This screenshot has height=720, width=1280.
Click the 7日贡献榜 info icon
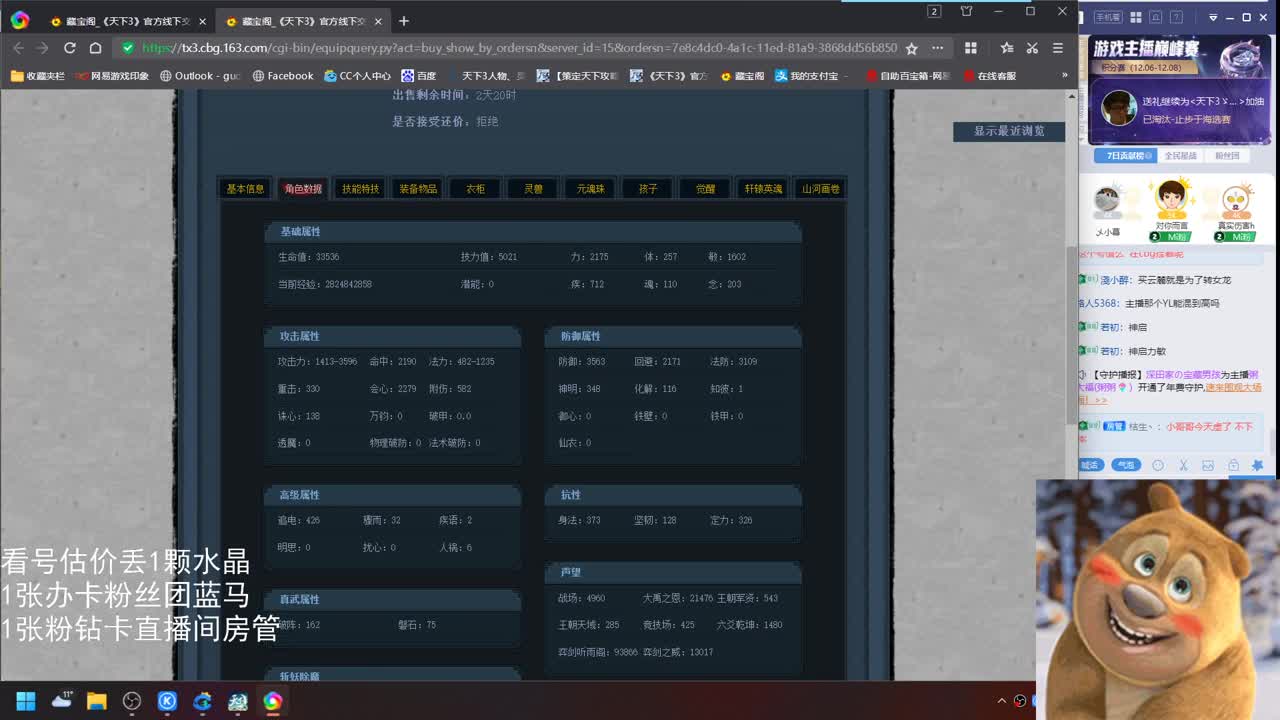click(x=1150, y=156)
